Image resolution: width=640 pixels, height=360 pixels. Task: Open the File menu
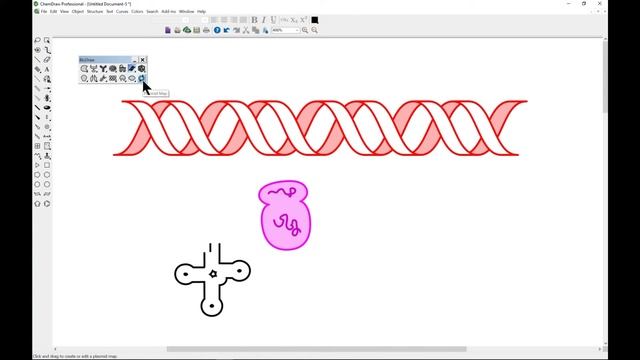click(44, 11)
